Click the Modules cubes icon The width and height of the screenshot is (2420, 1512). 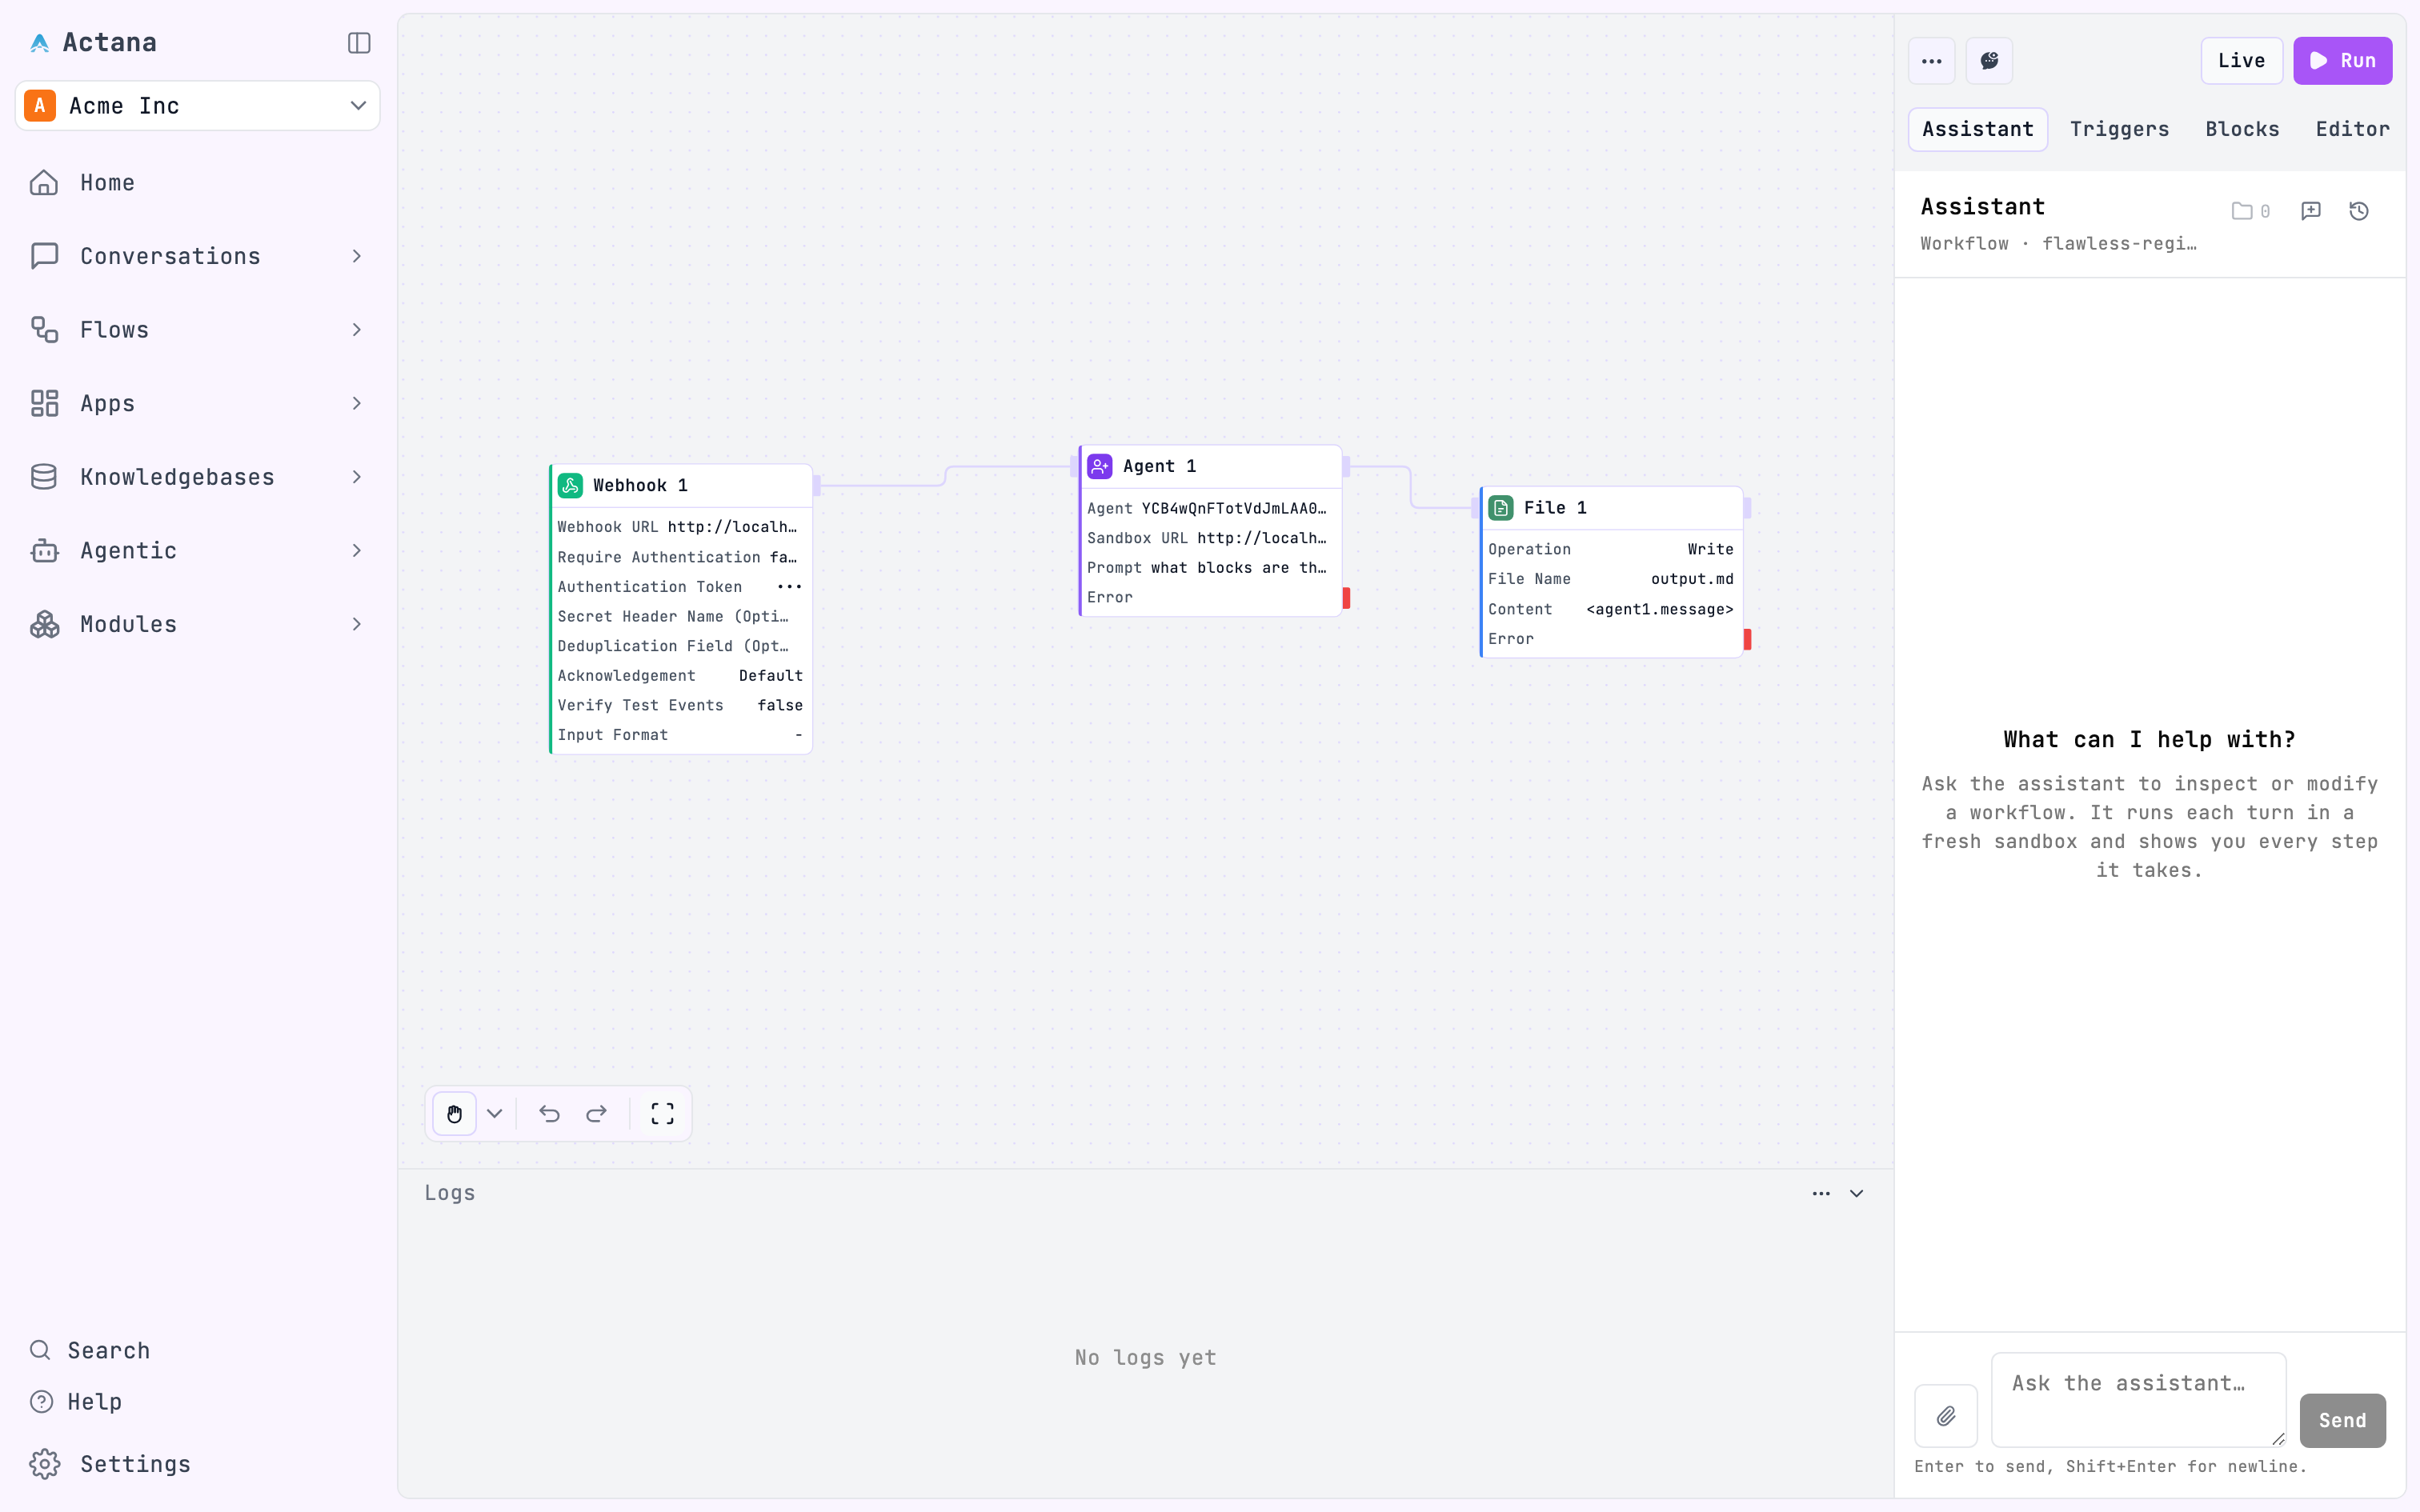pyautogui.click(x=44, y=624)
